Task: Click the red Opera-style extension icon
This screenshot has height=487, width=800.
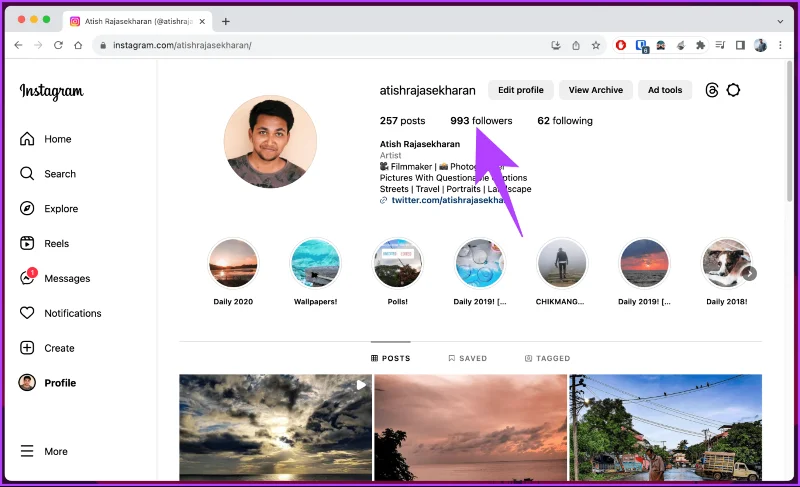Action: pyautogui.click(x=621, y=45)
